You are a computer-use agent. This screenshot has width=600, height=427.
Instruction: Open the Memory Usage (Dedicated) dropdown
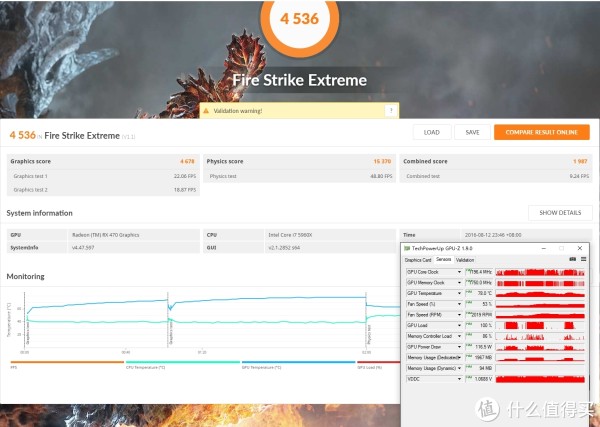(x=460, y=358)
